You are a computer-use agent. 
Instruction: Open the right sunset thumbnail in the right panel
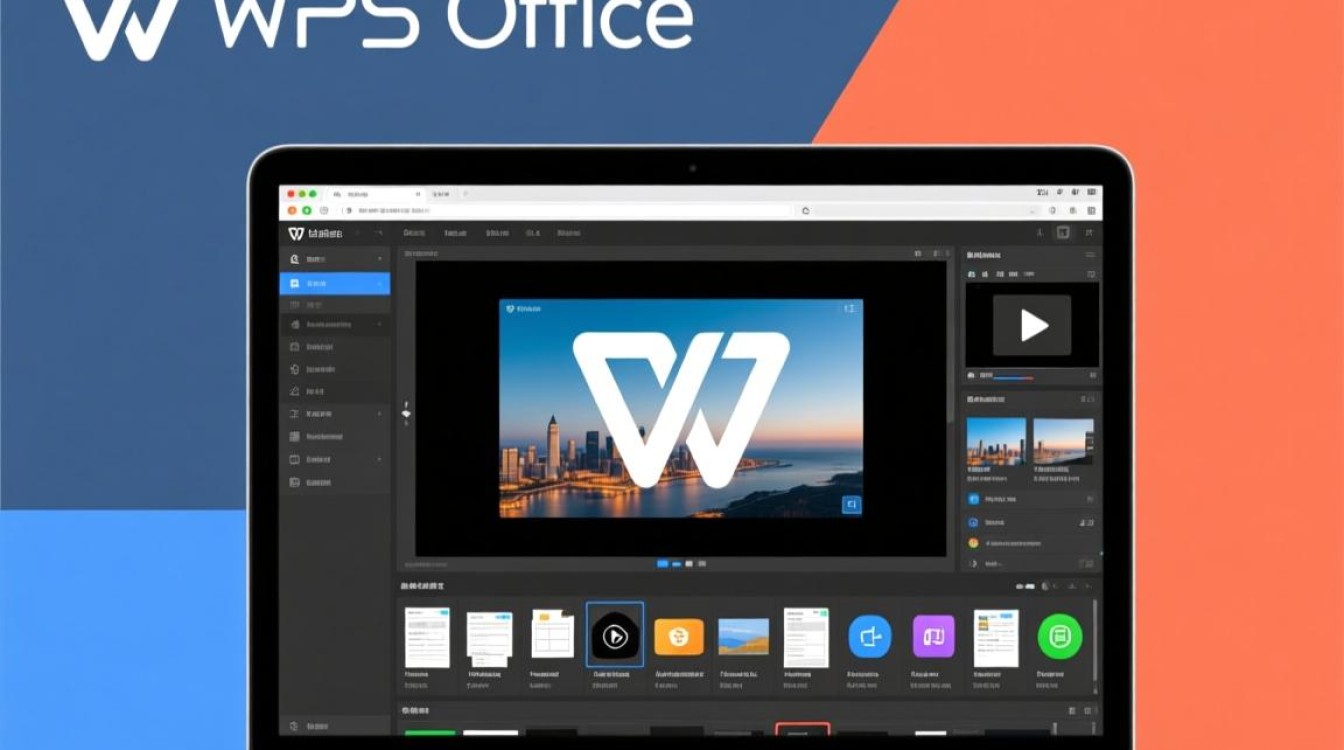pos(1063,441)
